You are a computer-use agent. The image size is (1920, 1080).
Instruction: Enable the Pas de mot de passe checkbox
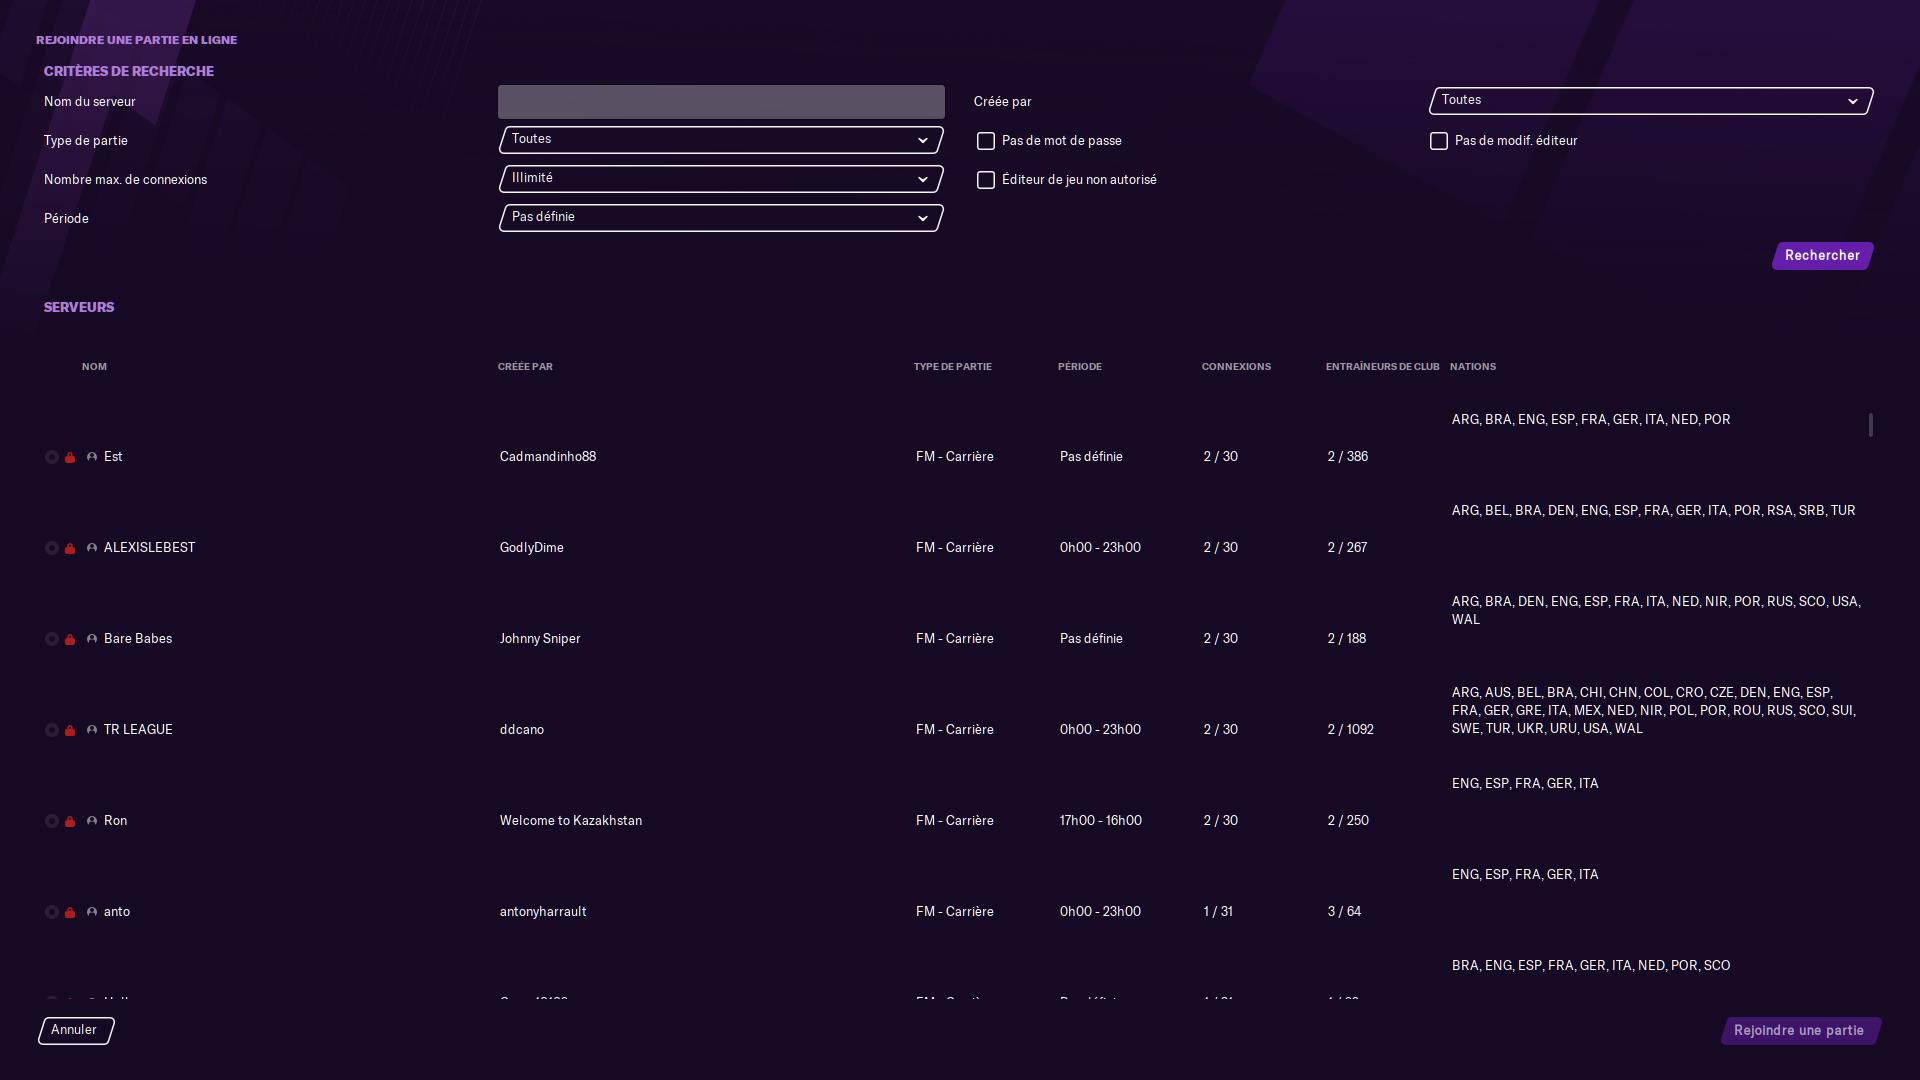click(x=986, y=141)
